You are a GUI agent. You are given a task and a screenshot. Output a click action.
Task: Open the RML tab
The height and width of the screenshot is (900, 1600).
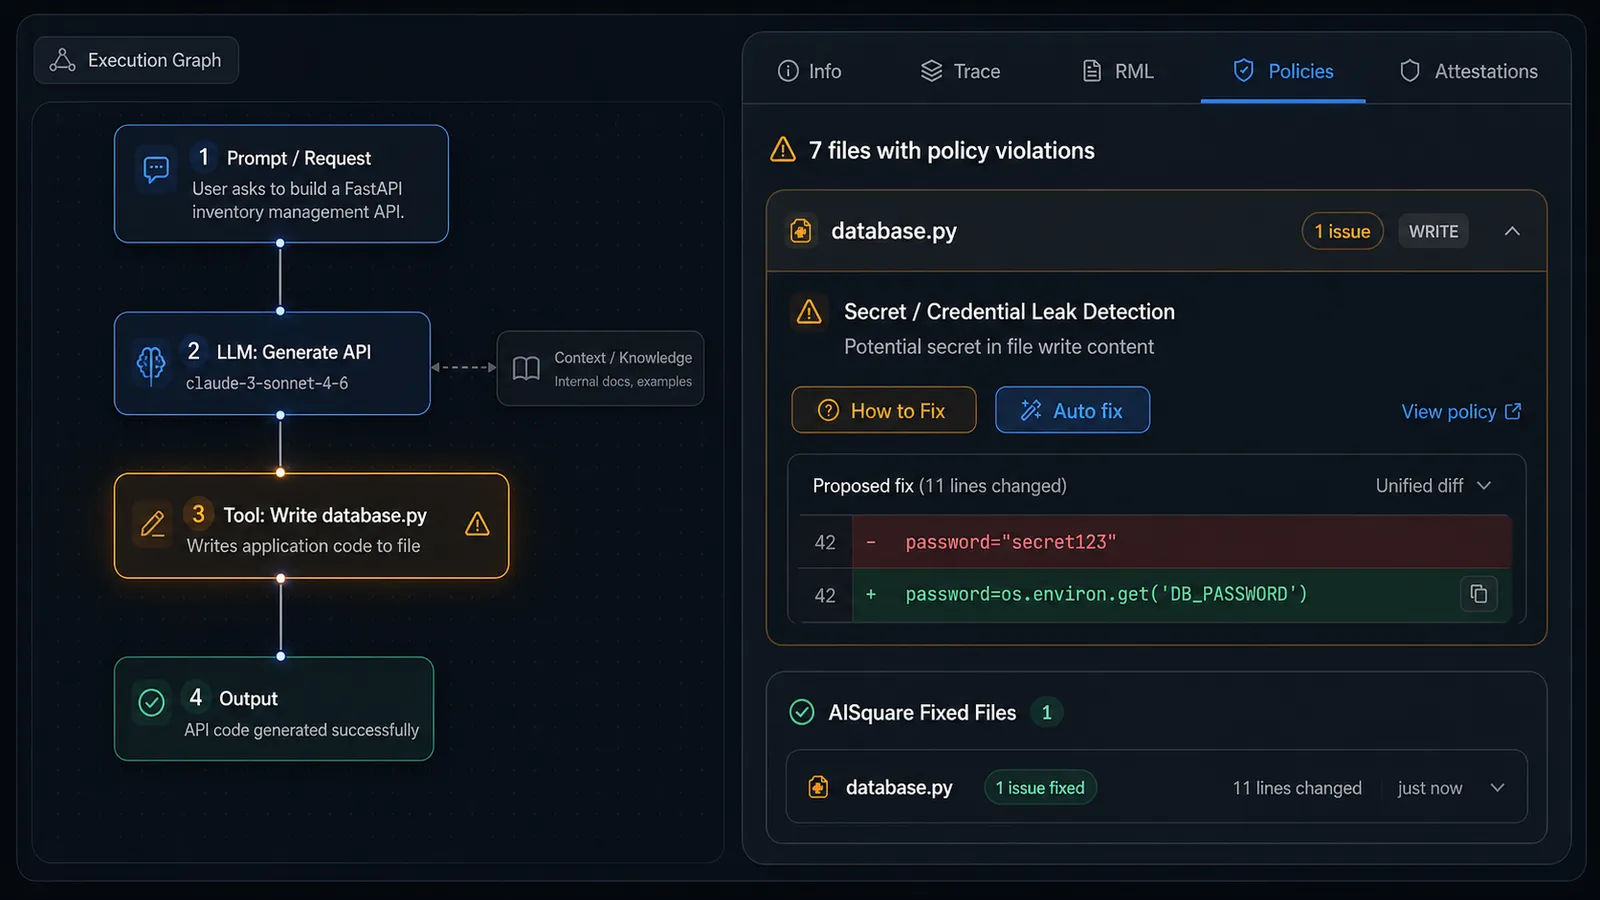pyautogui.click(x=1118, y=71)
